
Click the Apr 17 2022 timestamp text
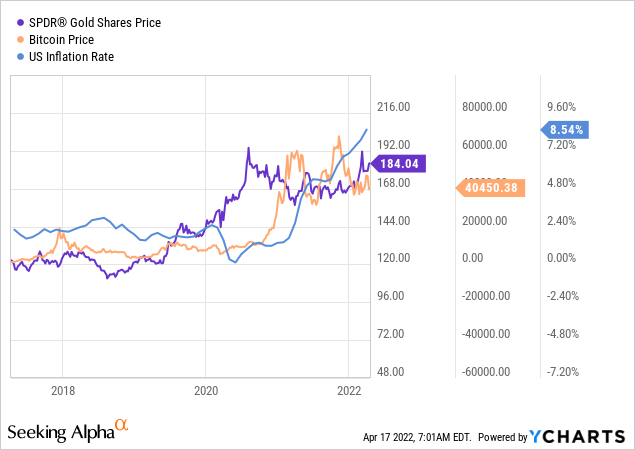click(416, 438)
